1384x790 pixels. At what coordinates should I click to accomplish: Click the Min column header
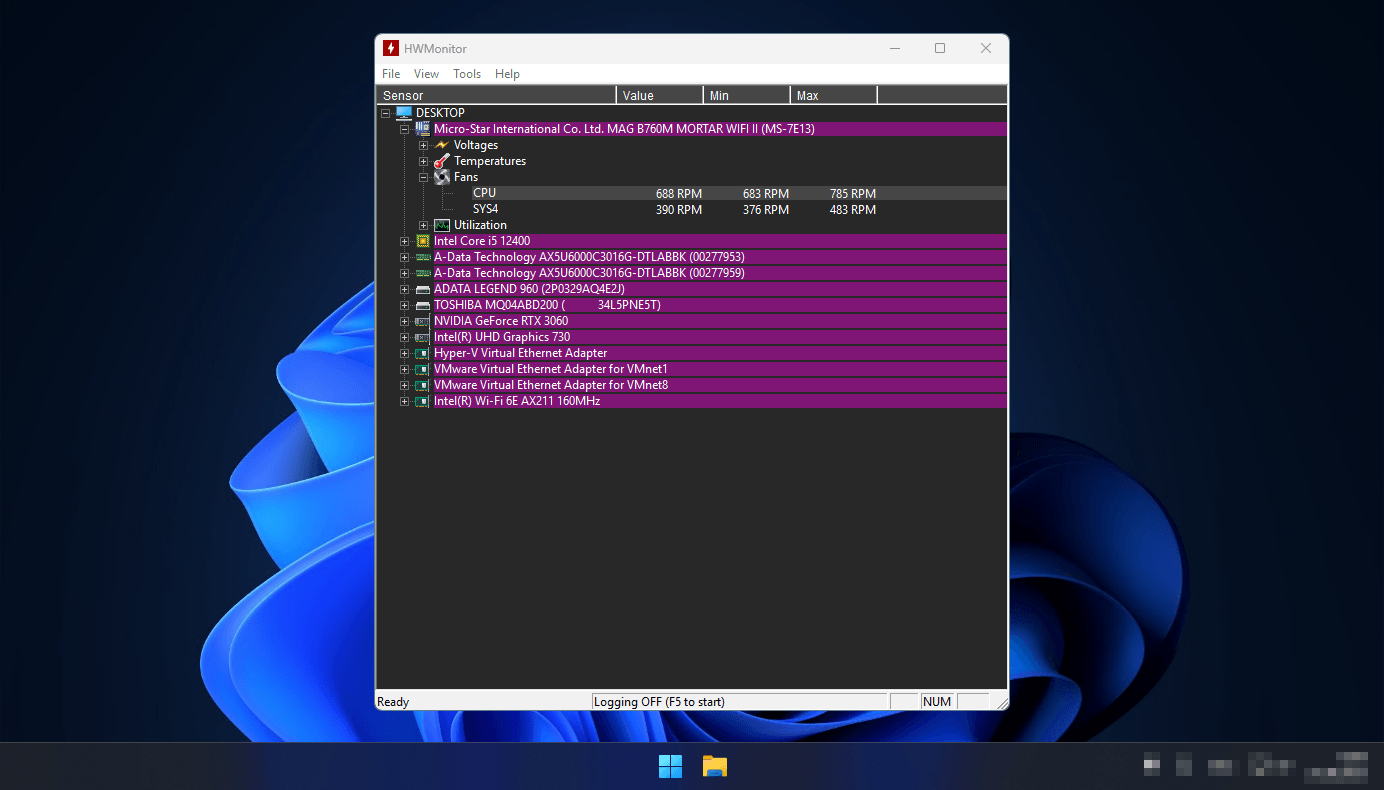click(747, 95)
